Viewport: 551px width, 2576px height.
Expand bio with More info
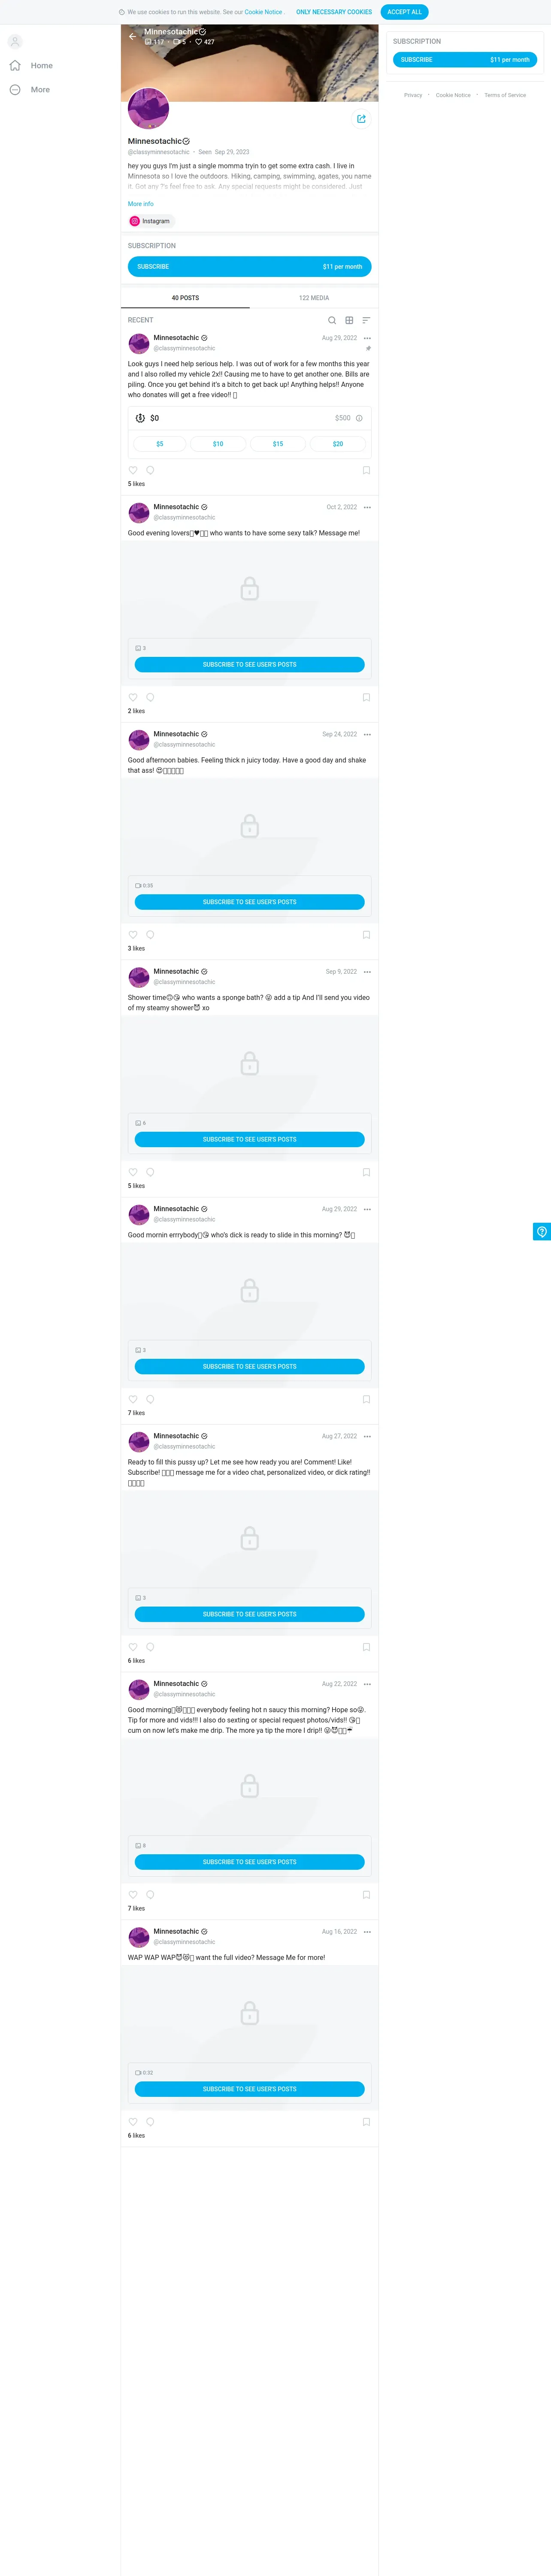coord(140,204)
